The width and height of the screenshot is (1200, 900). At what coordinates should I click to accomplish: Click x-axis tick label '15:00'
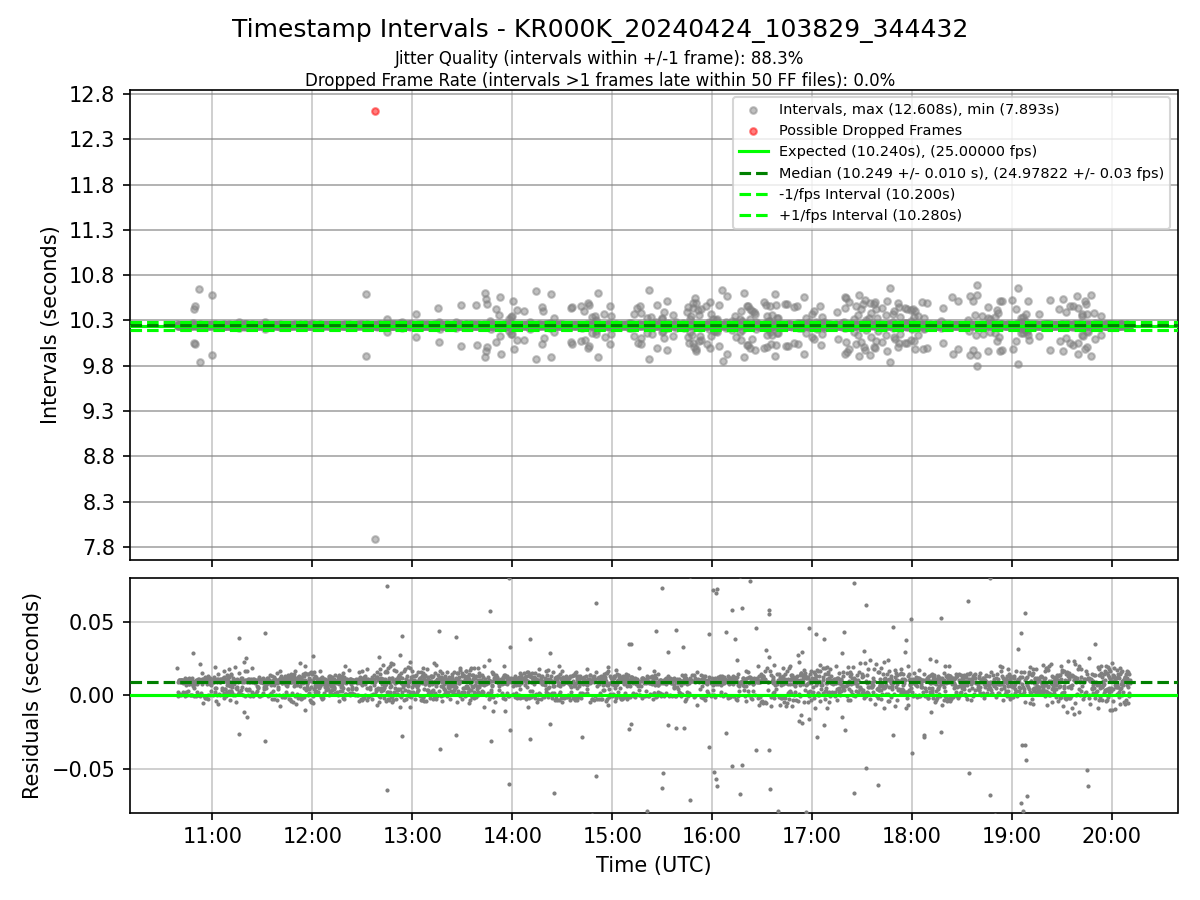[612, 834]
